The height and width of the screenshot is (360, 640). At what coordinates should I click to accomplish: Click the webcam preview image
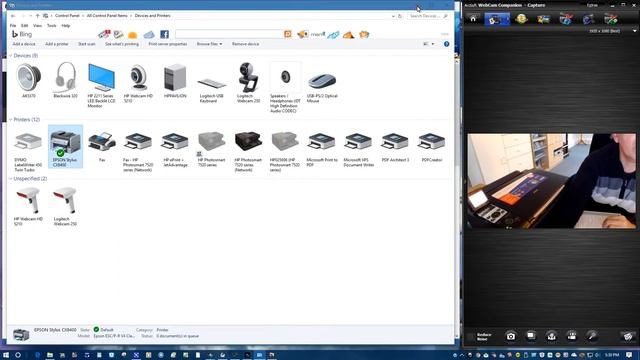coord(551,181)
